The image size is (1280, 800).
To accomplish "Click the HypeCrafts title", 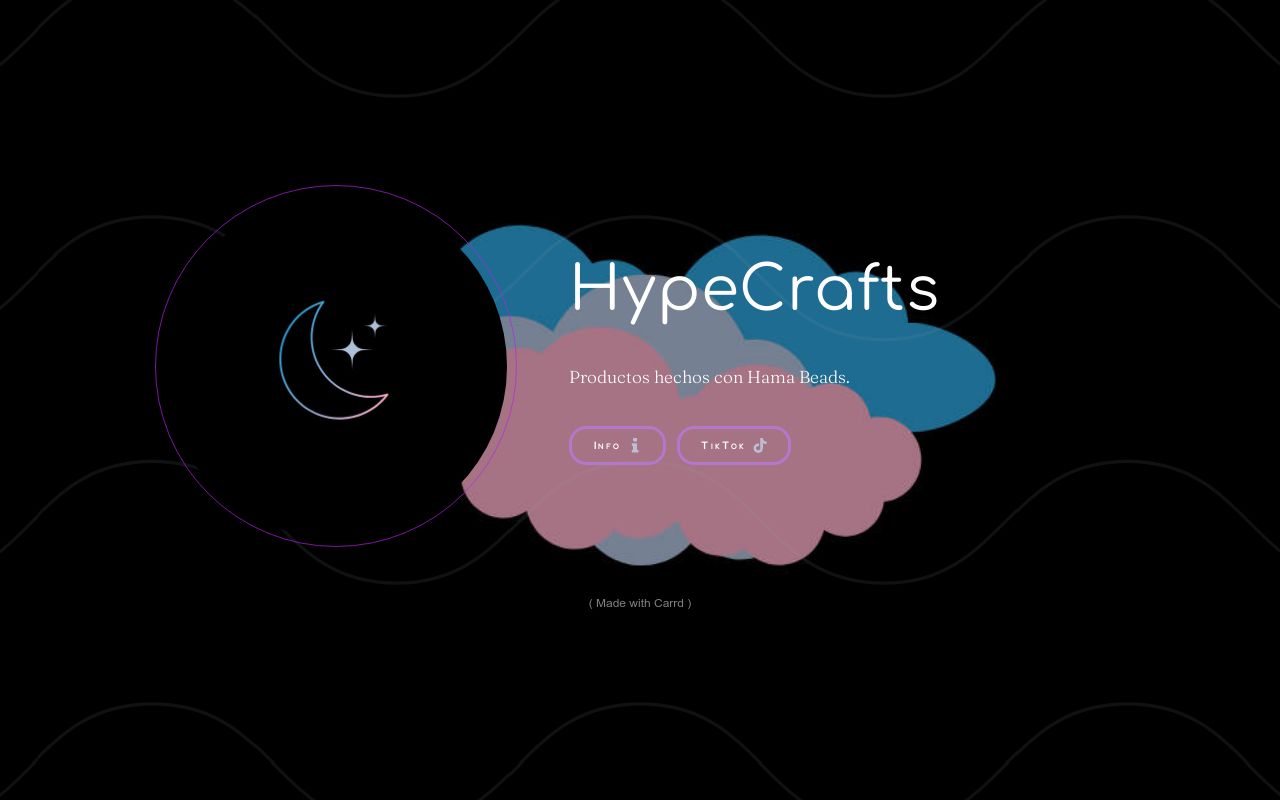I will [753, 288].
